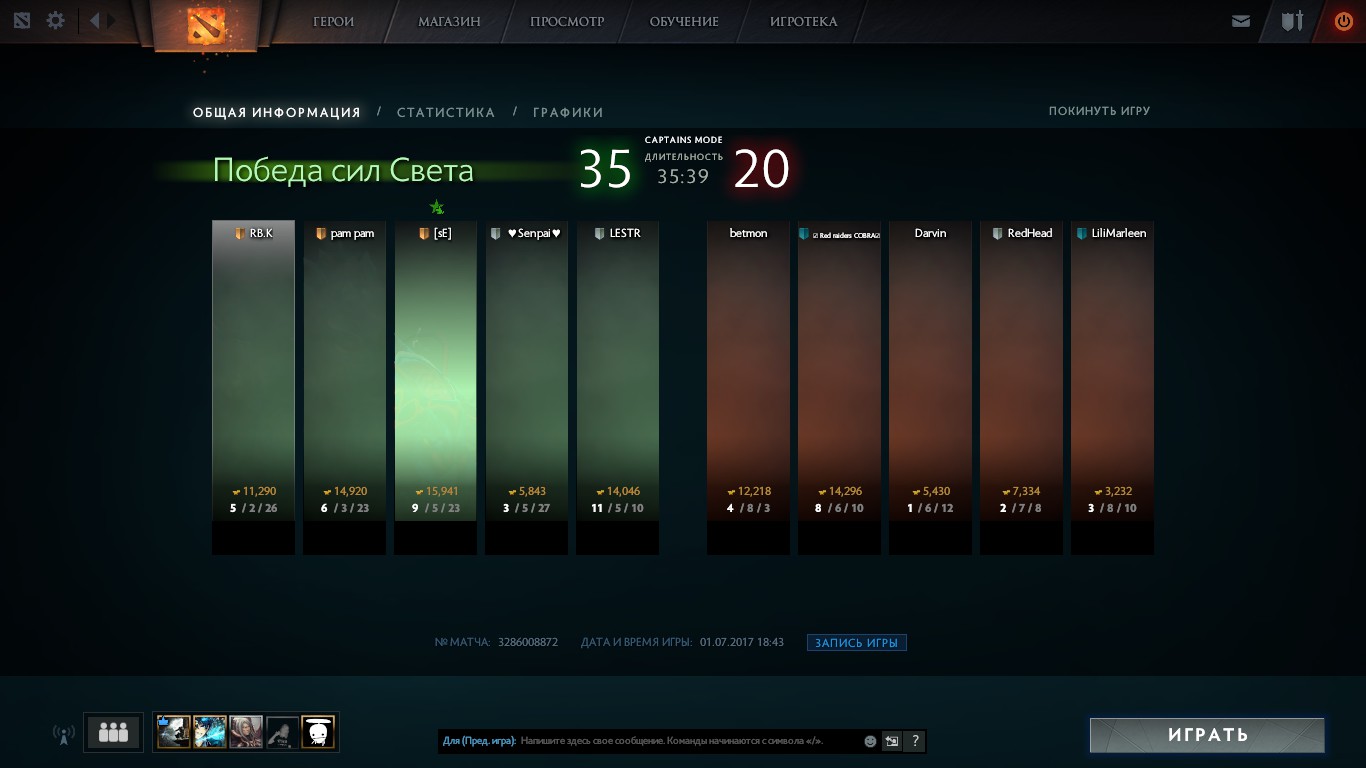Open the ПРОСМОТР menu
Screen dimensions: 1366x768
click(567, 21)
